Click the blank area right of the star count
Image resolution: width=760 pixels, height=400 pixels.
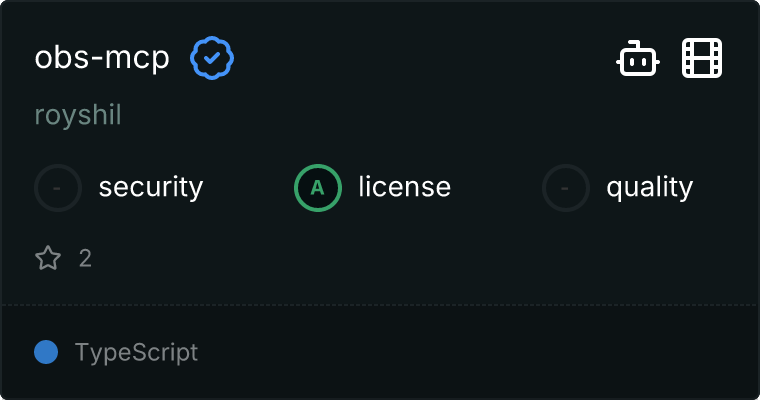point(400,259)
